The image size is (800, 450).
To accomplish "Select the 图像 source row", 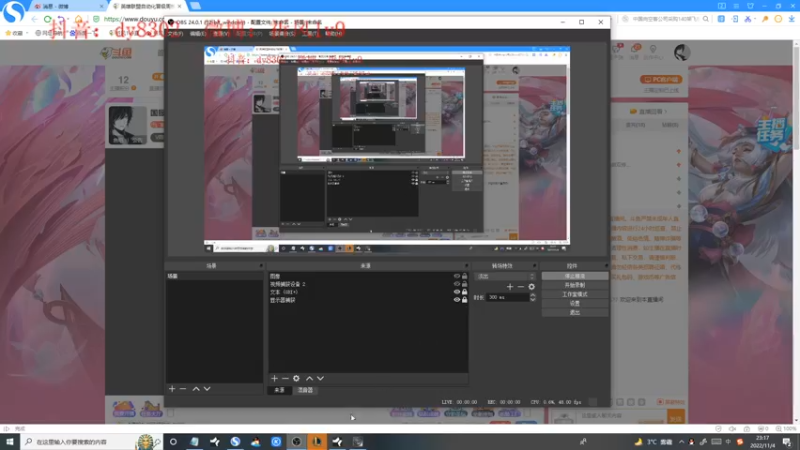I will (x=368, y=276).
